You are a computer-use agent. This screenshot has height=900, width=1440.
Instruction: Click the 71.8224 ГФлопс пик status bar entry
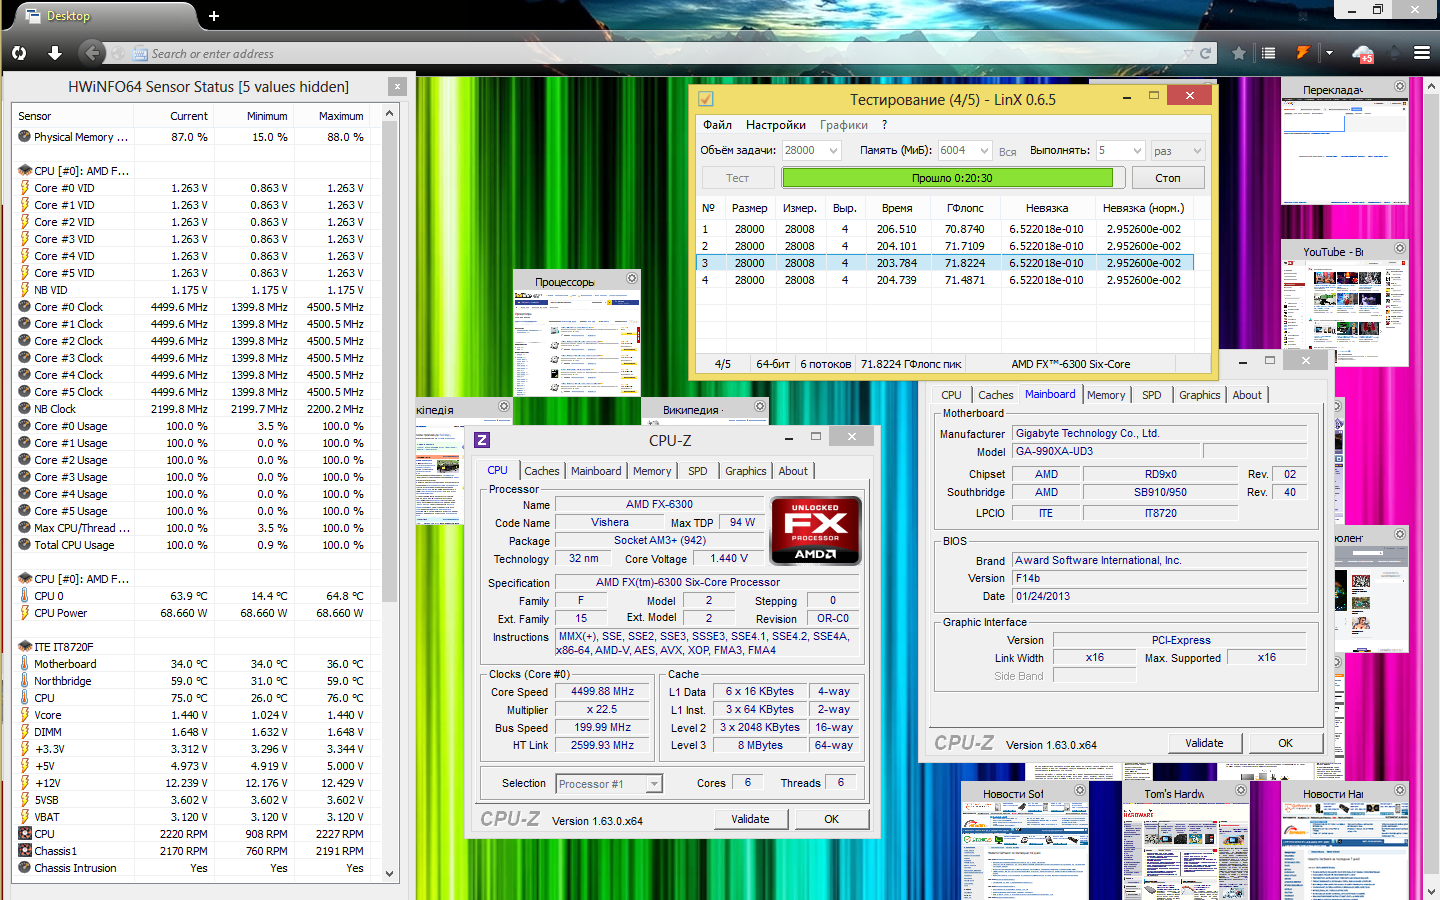point(911,364)
